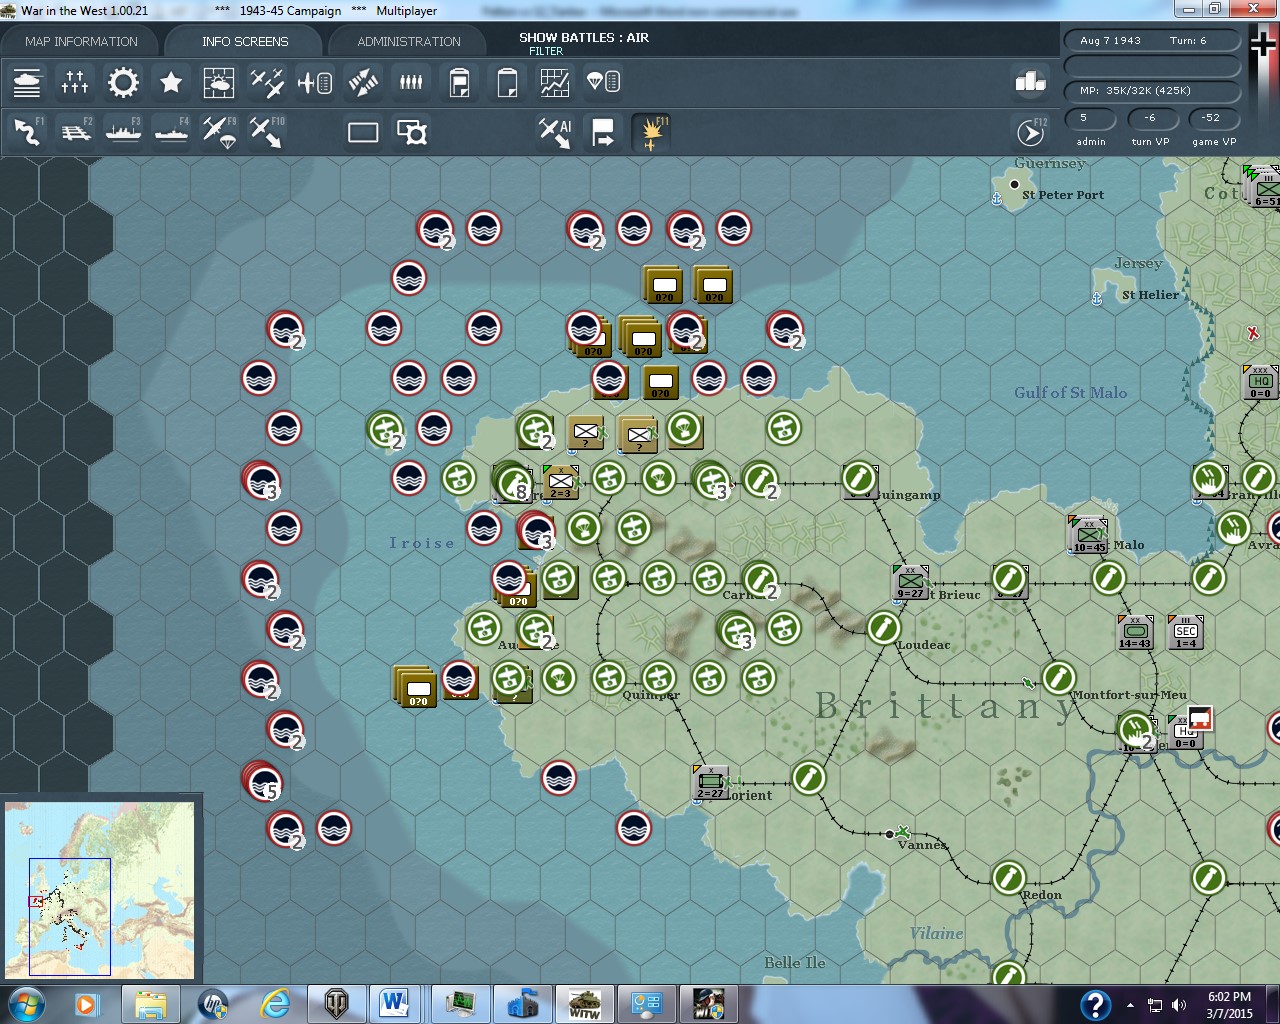Click the FILTER link under Show Battles
The image size is (1280, 1024).
pyautogui.click(x=546, y=51)
